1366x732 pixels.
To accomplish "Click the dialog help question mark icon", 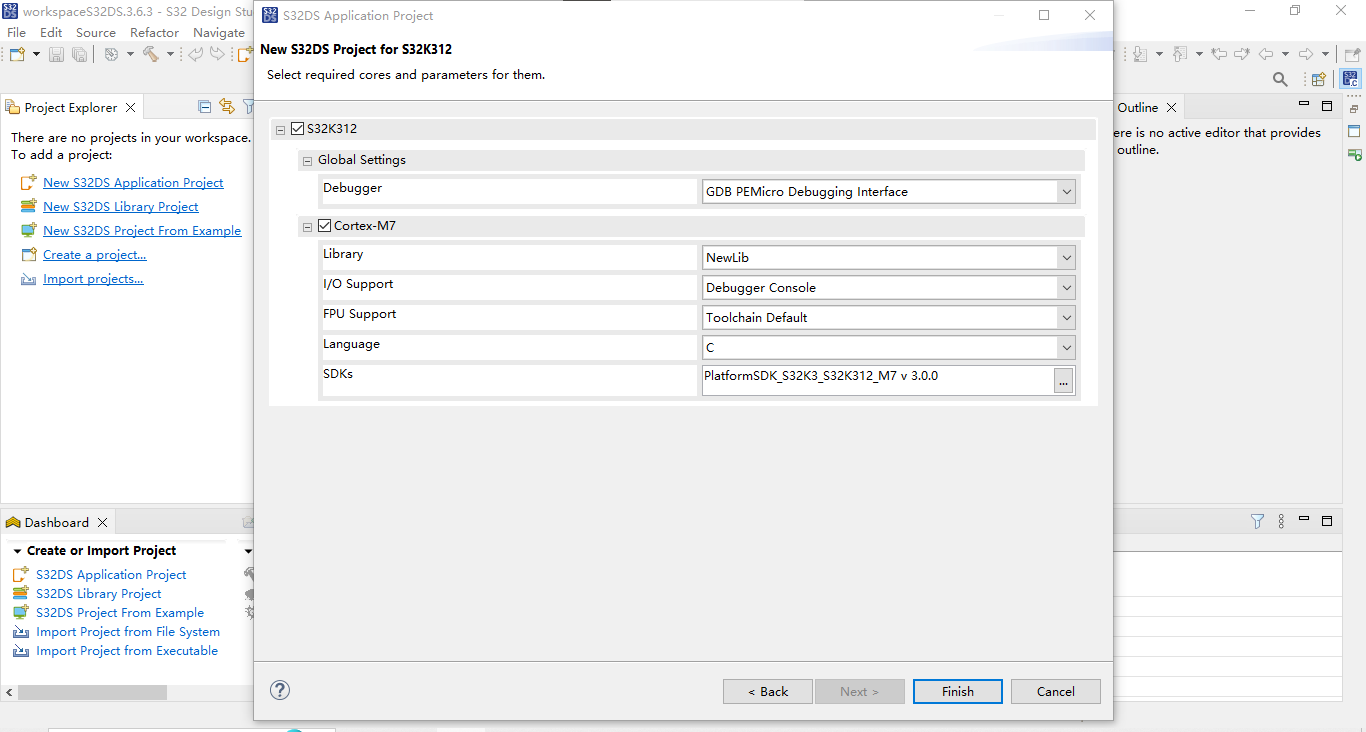I will (280, 690).
